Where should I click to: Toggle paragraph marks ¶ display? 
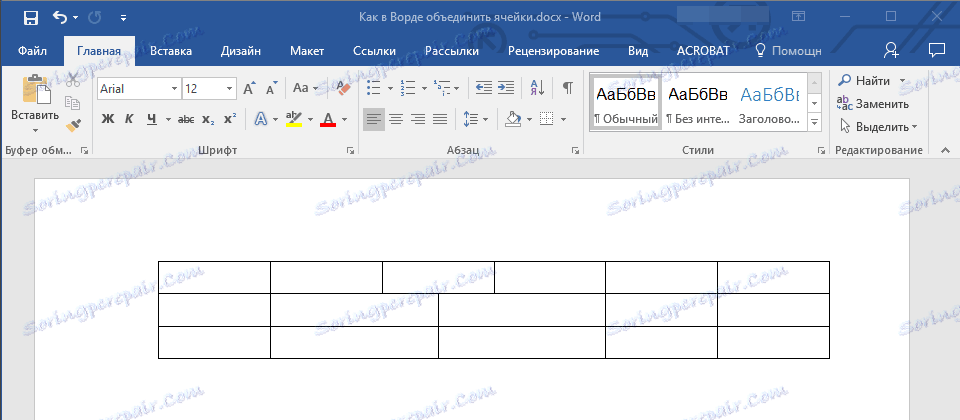[568, 88]
